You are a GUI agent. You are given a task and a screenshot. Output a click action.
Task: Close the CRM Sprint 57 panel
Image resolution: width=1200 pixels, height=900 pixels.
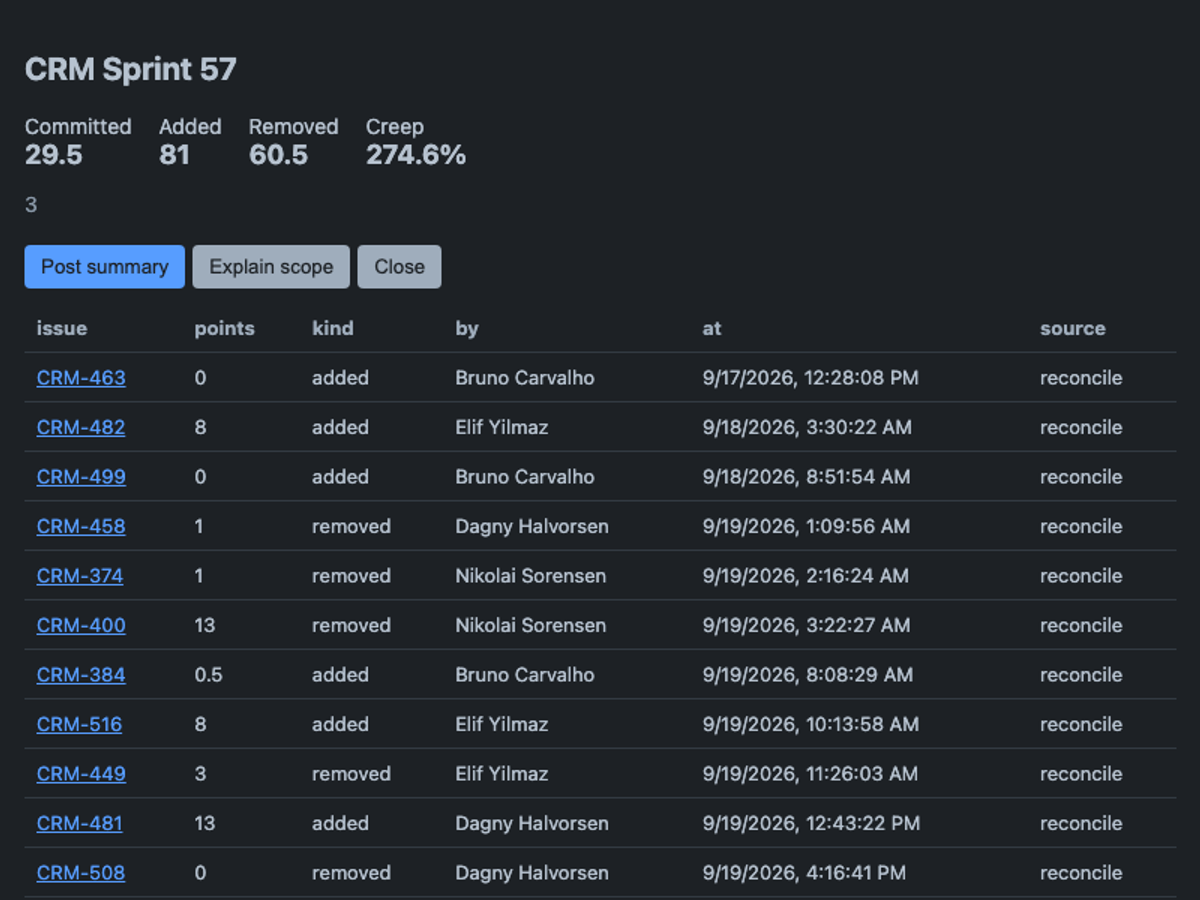pyautogui.click(x=400, y=267)
